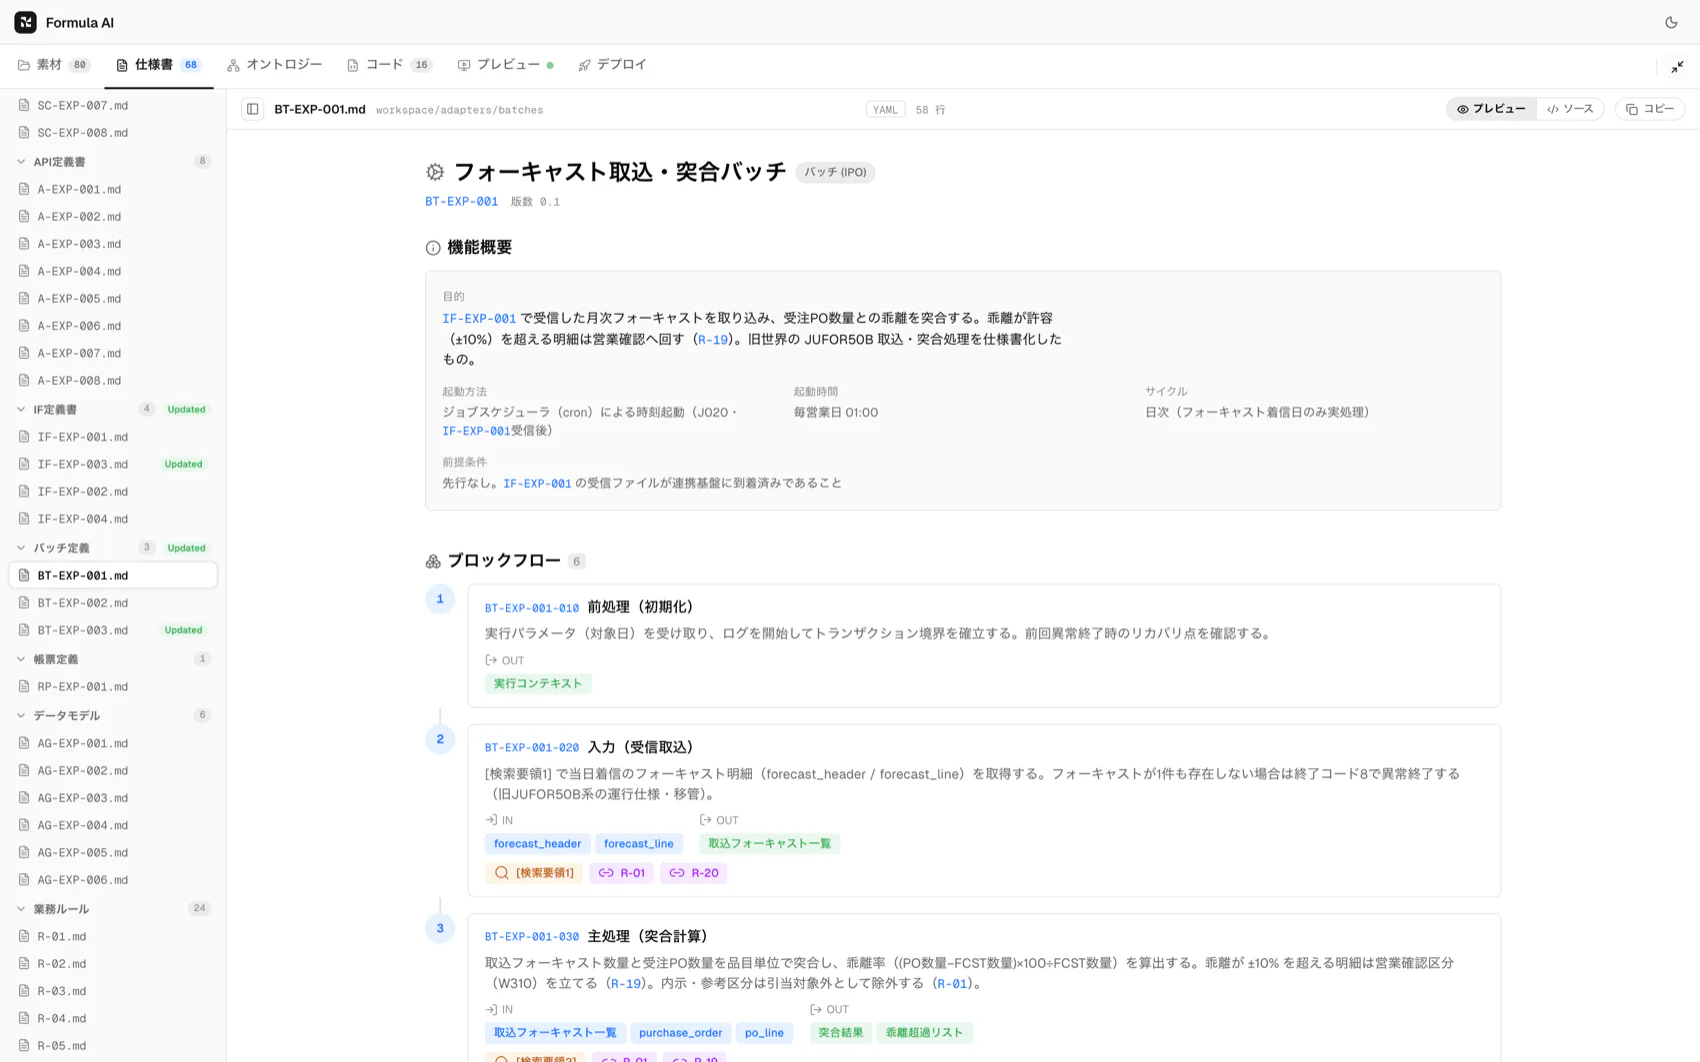Open the 素材 tab
Screen dimensions: 1700x1062
pyautogui.click(x=54, y=65)
